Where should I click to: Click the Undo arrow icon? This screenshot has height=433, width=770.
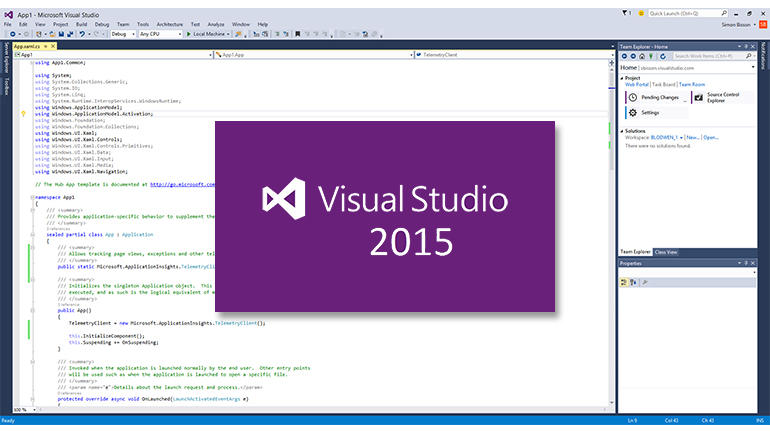(x=82, y=34)
